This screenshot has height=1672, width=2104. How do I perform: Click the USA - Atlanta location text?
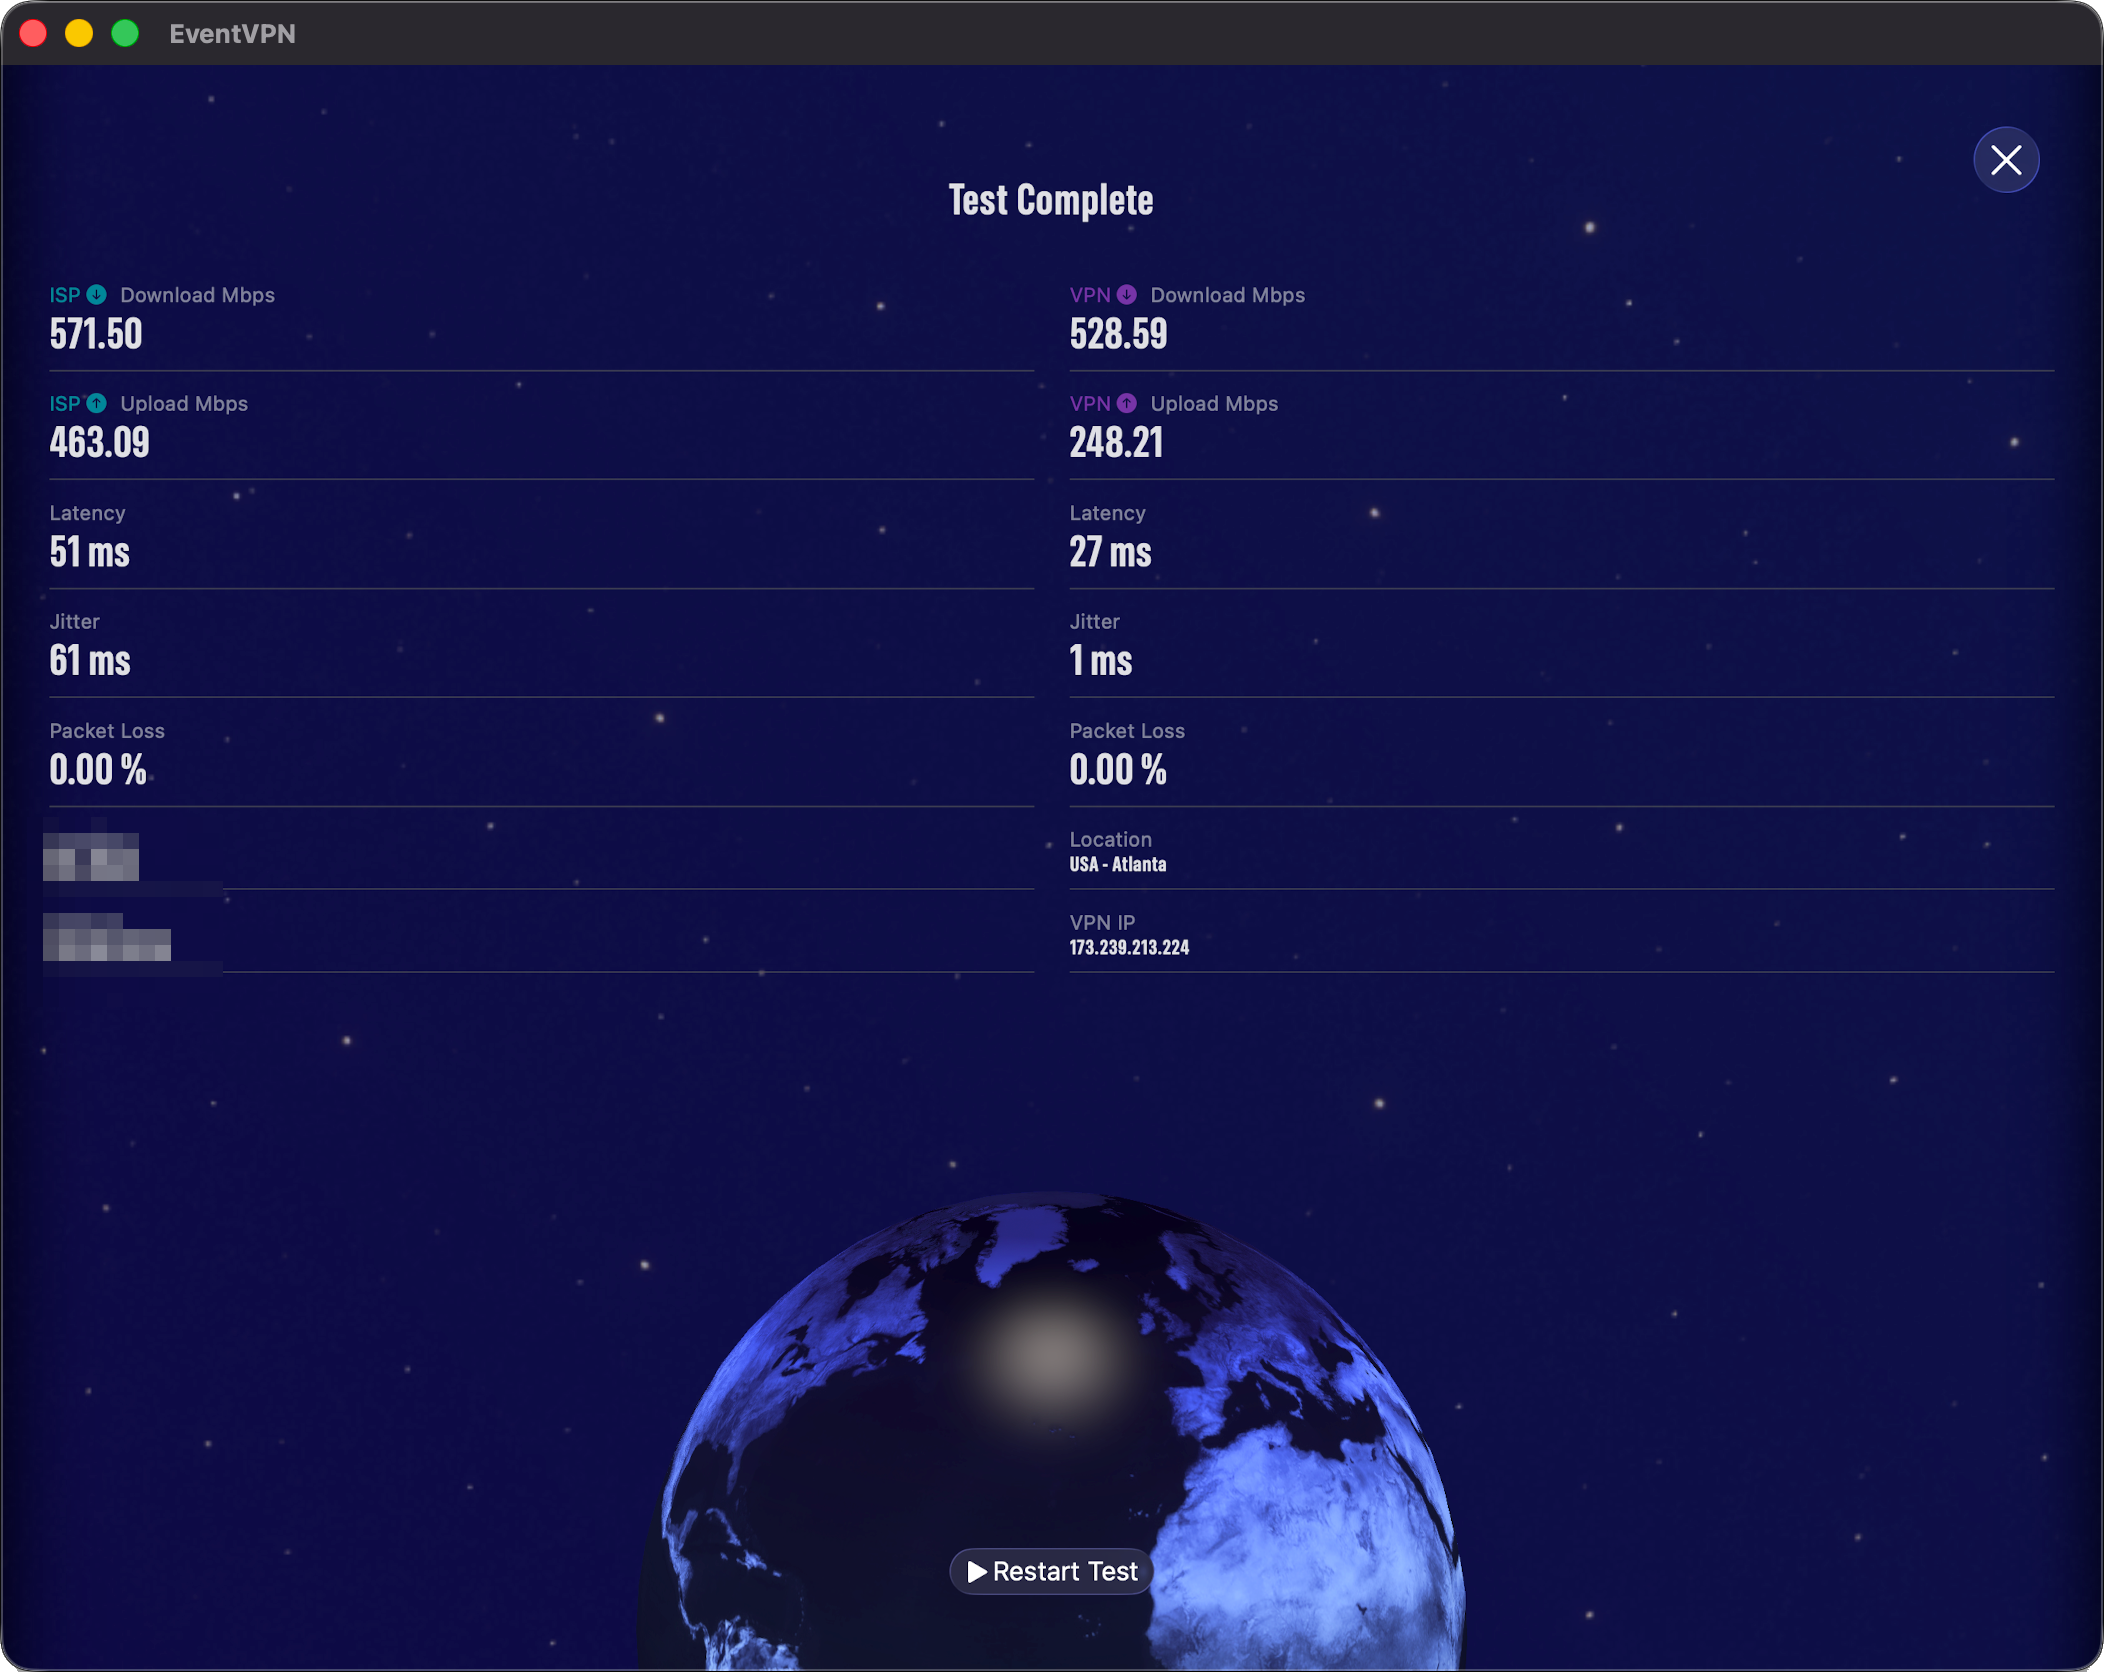tap(1117, 864)
